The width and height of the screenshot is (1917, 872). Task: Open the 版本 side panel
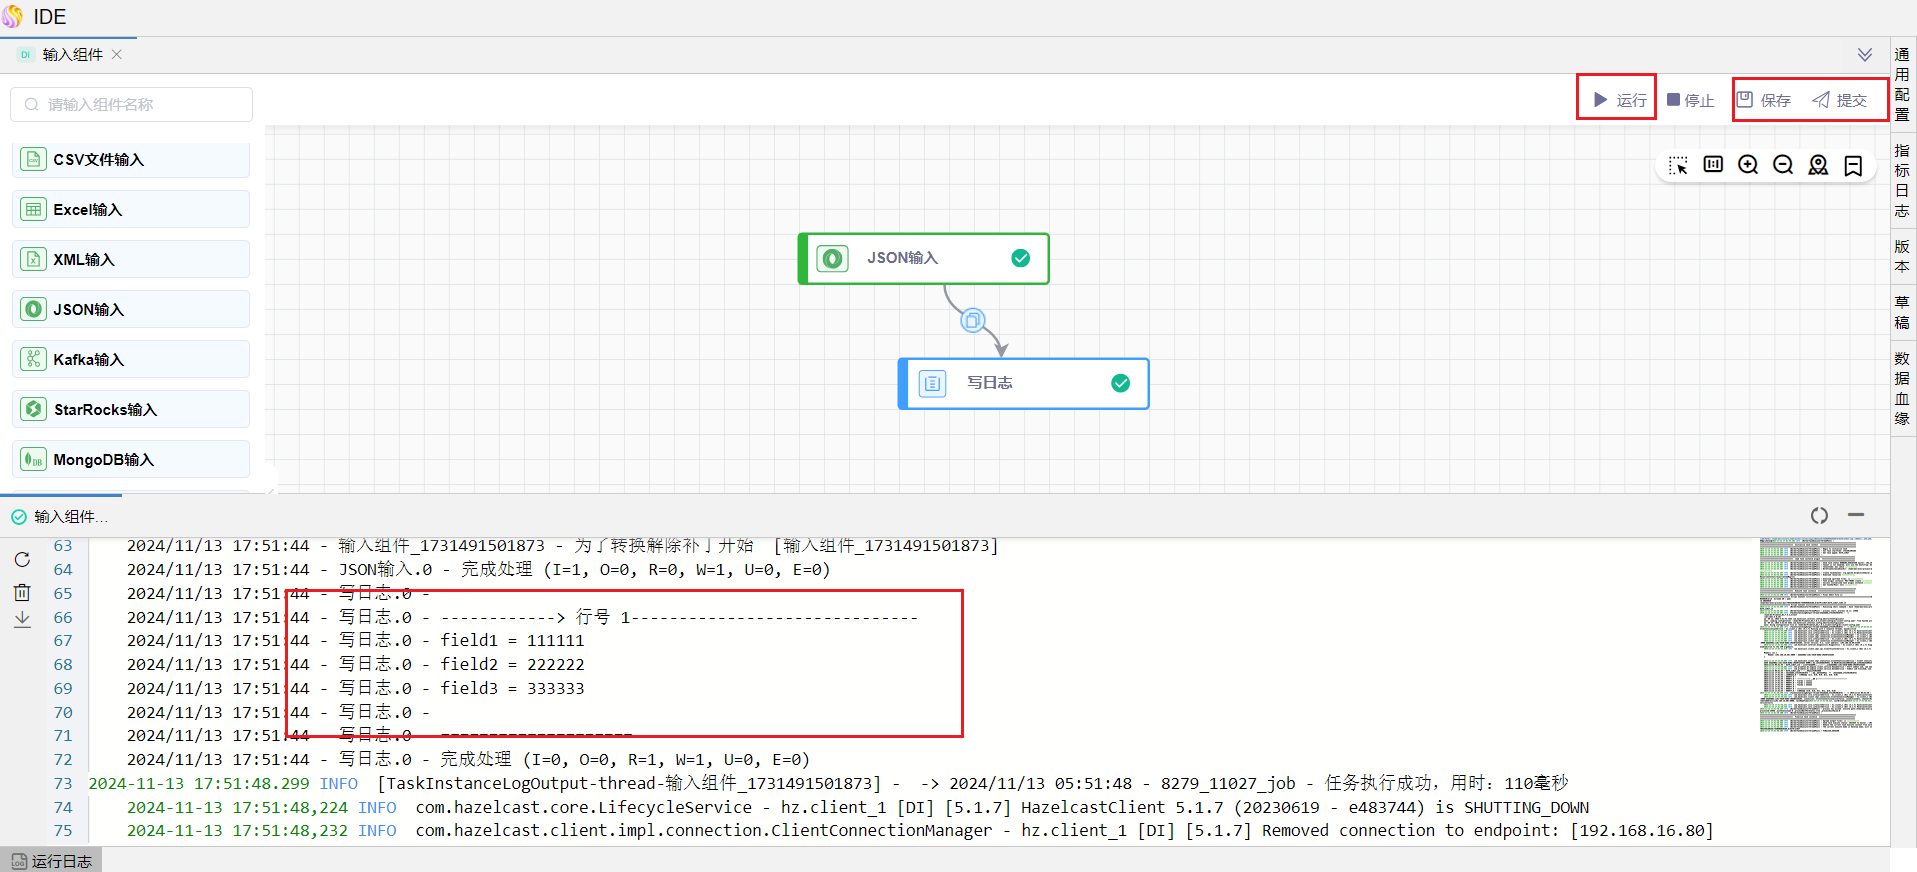coord(1902,256)
